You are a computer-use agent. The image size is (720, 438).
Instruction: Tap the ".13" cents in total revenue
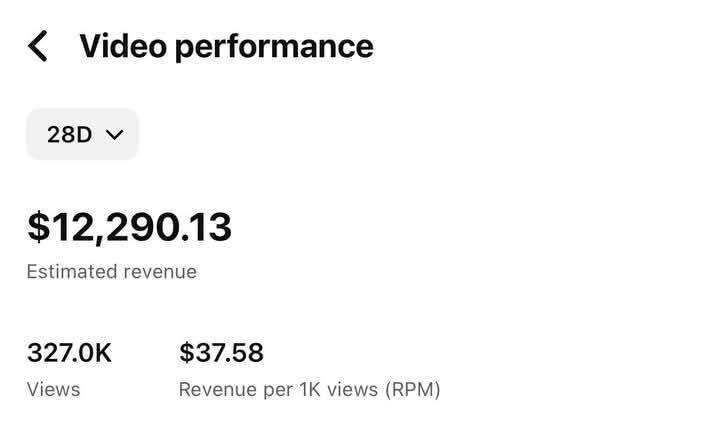tap(208, 227)
